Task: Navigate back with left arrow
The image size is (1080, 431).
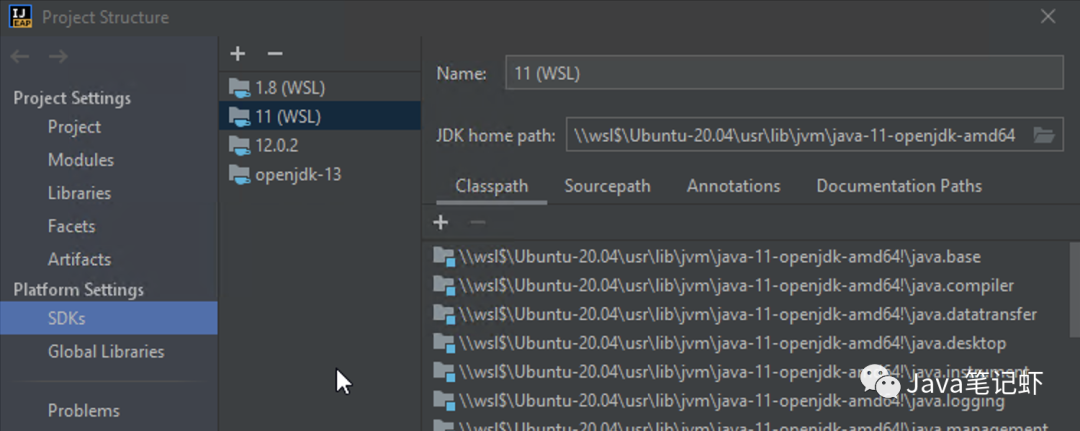Action: [20, 56]
